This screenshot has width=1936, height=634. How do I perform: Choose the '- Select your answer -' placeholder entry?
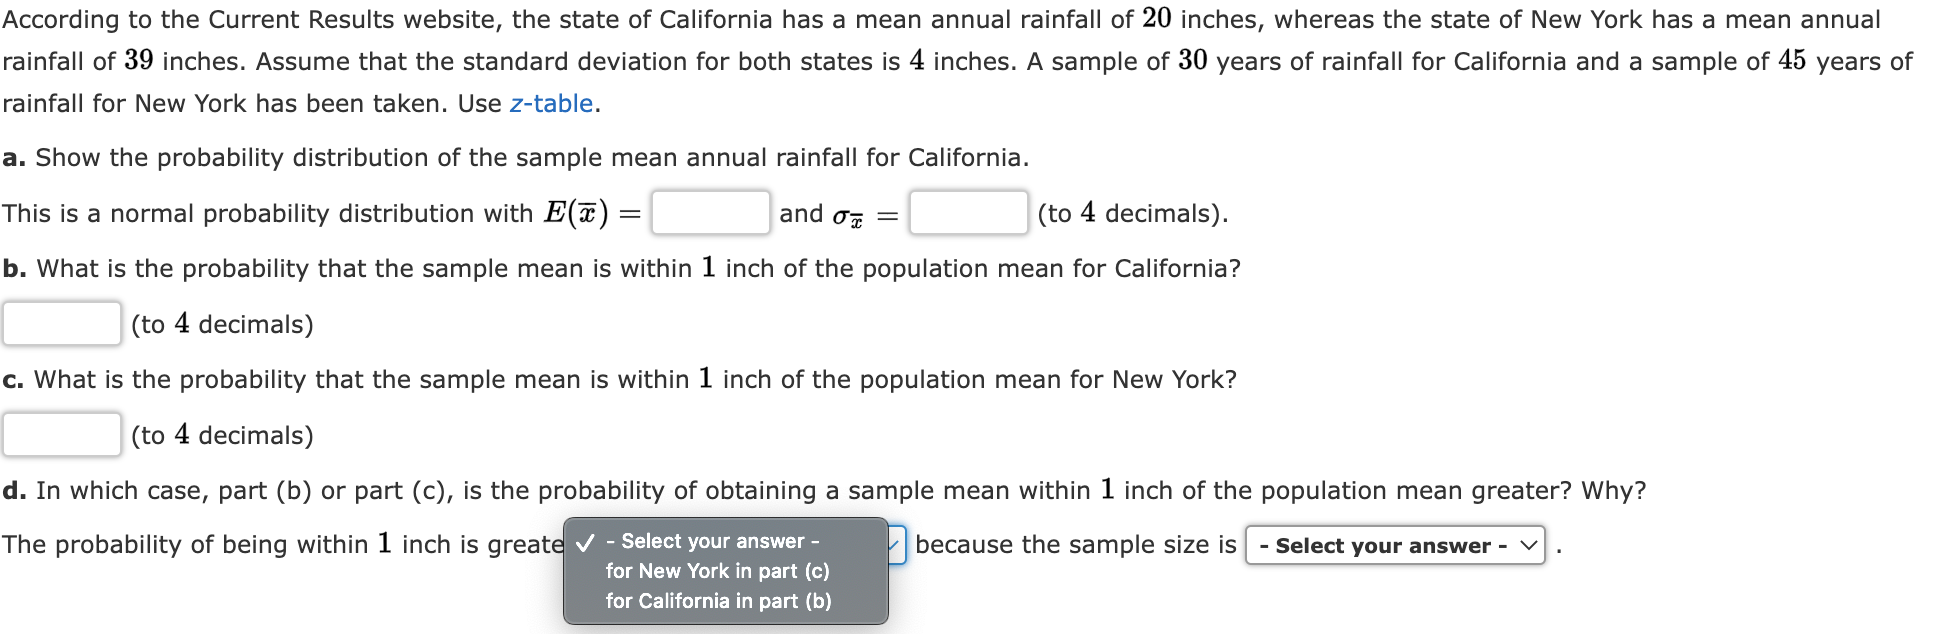click(x=712, y=541)
